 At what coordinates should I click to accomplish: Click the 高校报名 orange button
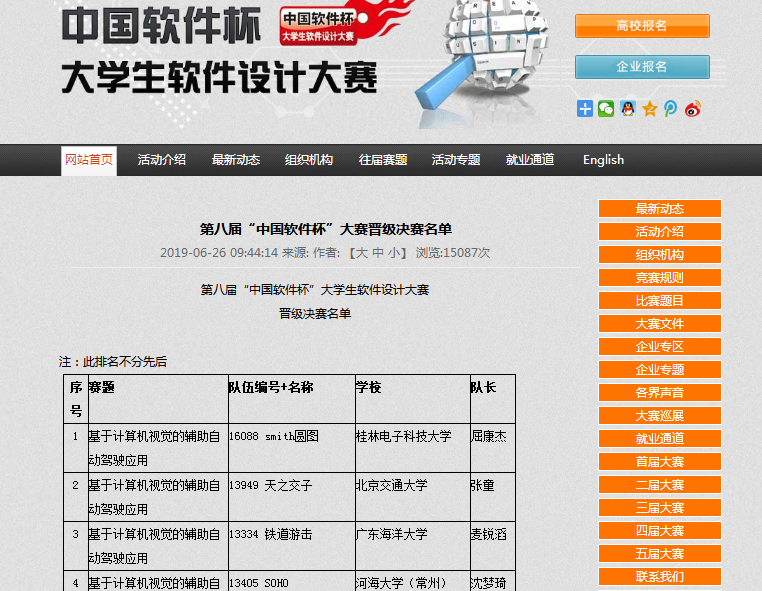(x=642, y=26)
